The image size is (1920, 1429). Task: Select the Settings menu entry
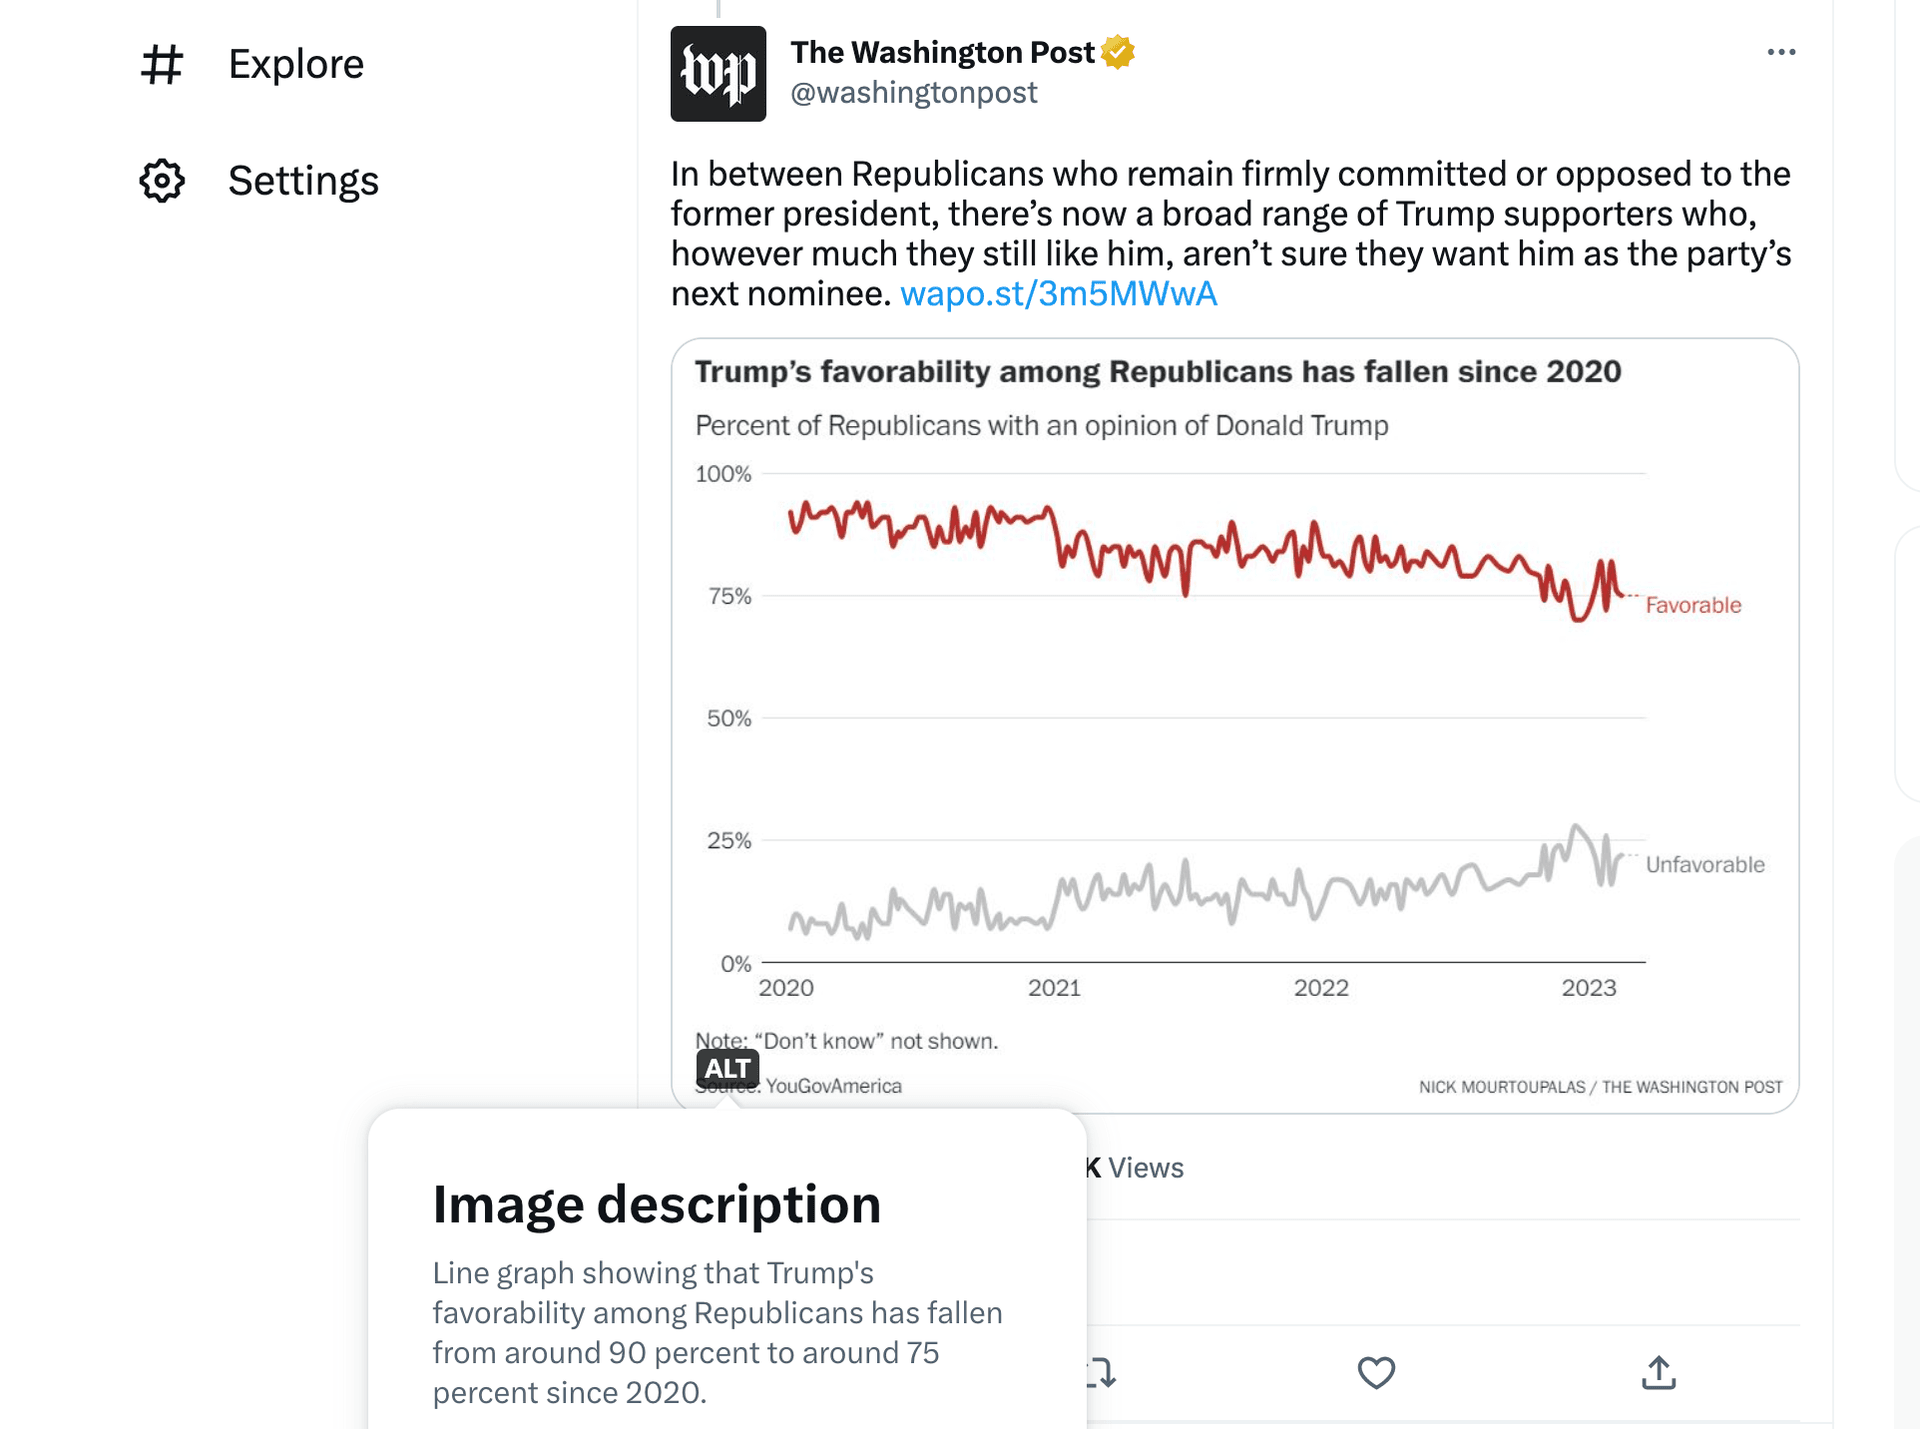tap(303, 180)
